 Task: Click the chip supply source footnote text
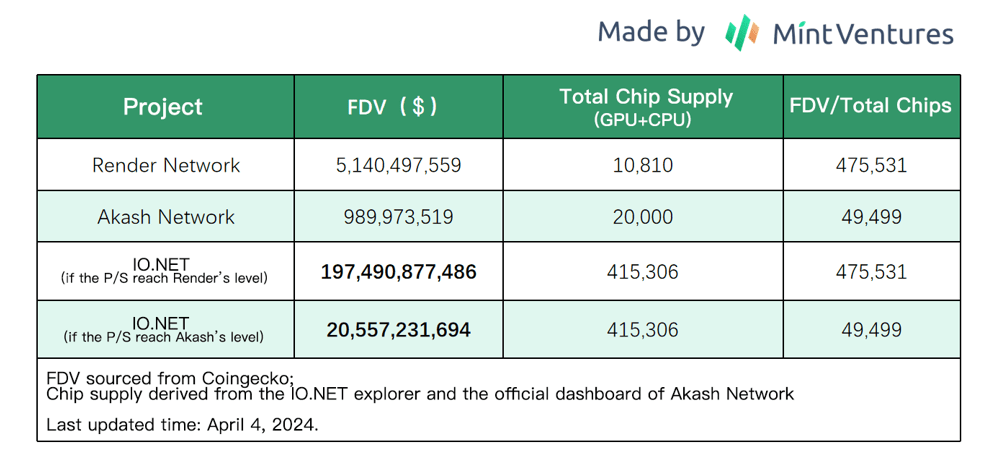click(x=420, y=393)
